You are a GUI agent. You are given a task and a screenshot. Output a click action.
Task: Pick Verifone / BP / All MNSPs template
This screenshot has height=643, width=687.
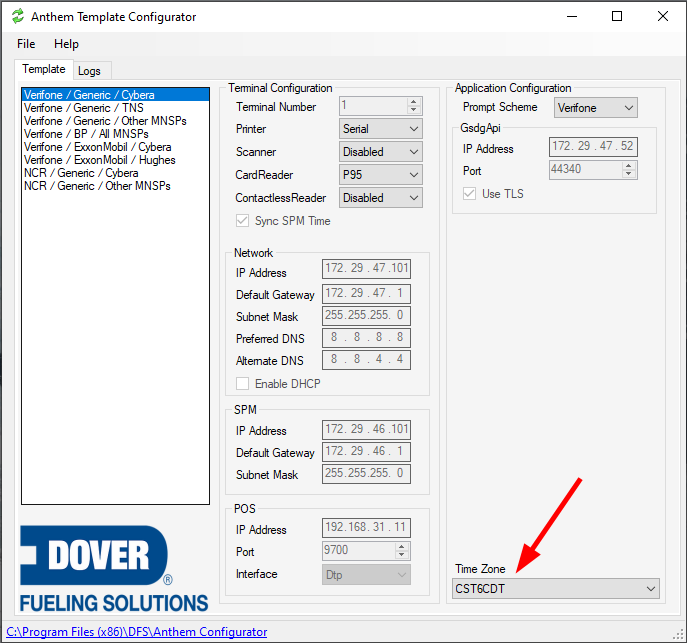click(x=115, y=134)
